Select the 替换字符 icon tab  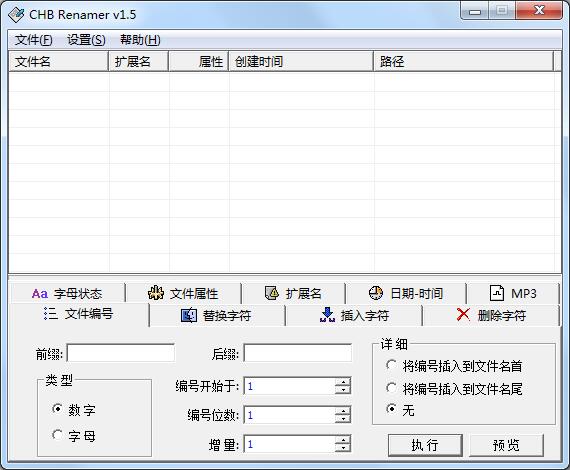pos(217,315)
